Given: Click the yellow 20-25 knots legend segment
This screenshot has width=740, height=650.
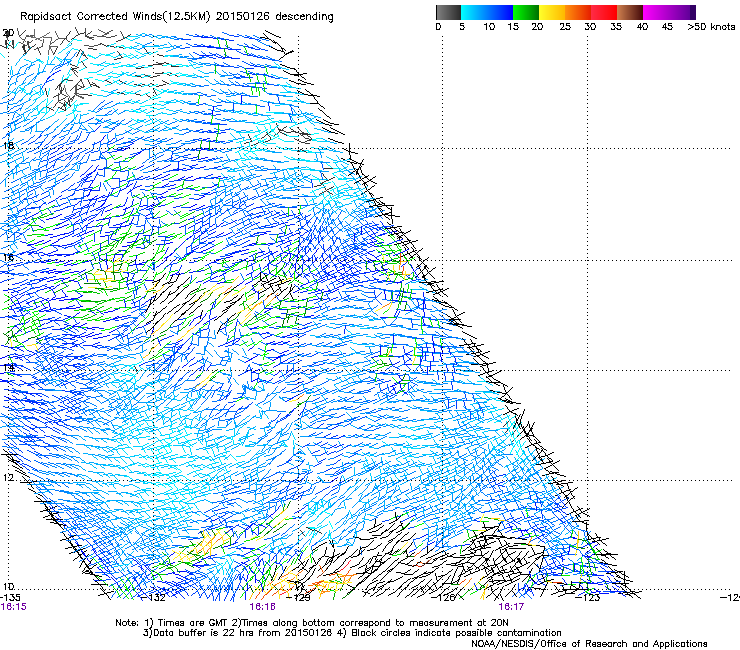Looking at the screenshot, I should click(x=552, y=12).
